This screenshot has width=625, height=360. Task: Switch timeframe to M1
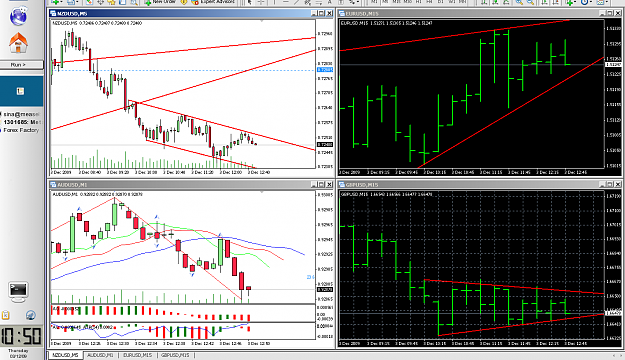373,2
